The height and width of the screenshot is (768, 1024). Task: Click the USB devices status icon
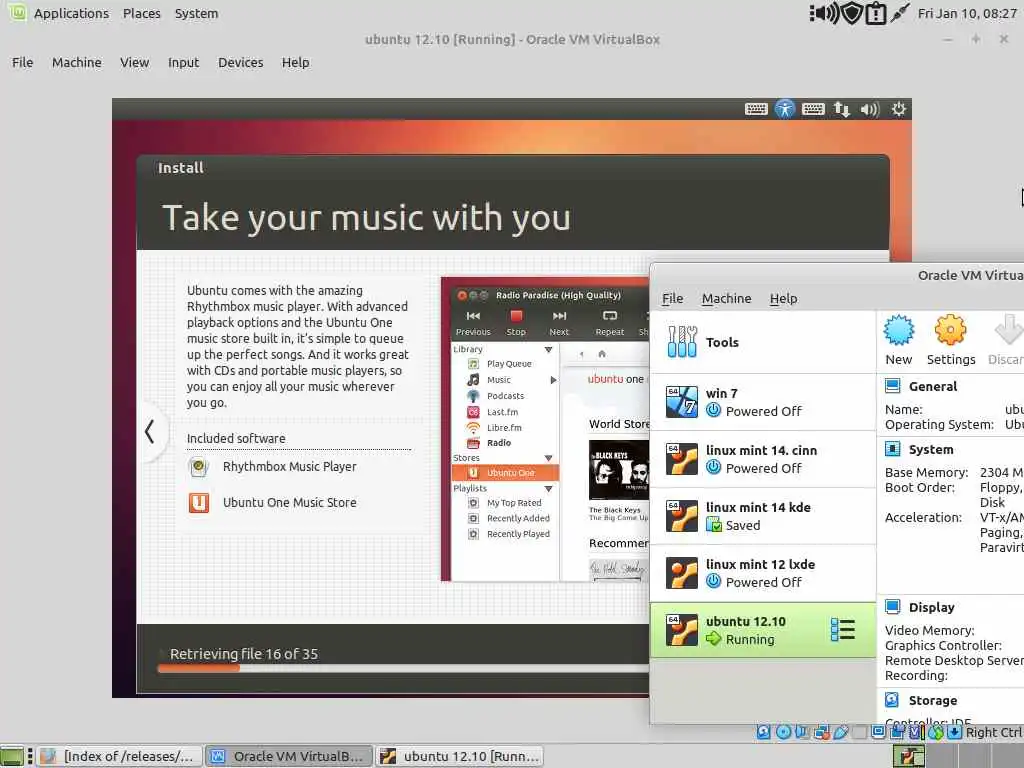(x=840, y=732)
